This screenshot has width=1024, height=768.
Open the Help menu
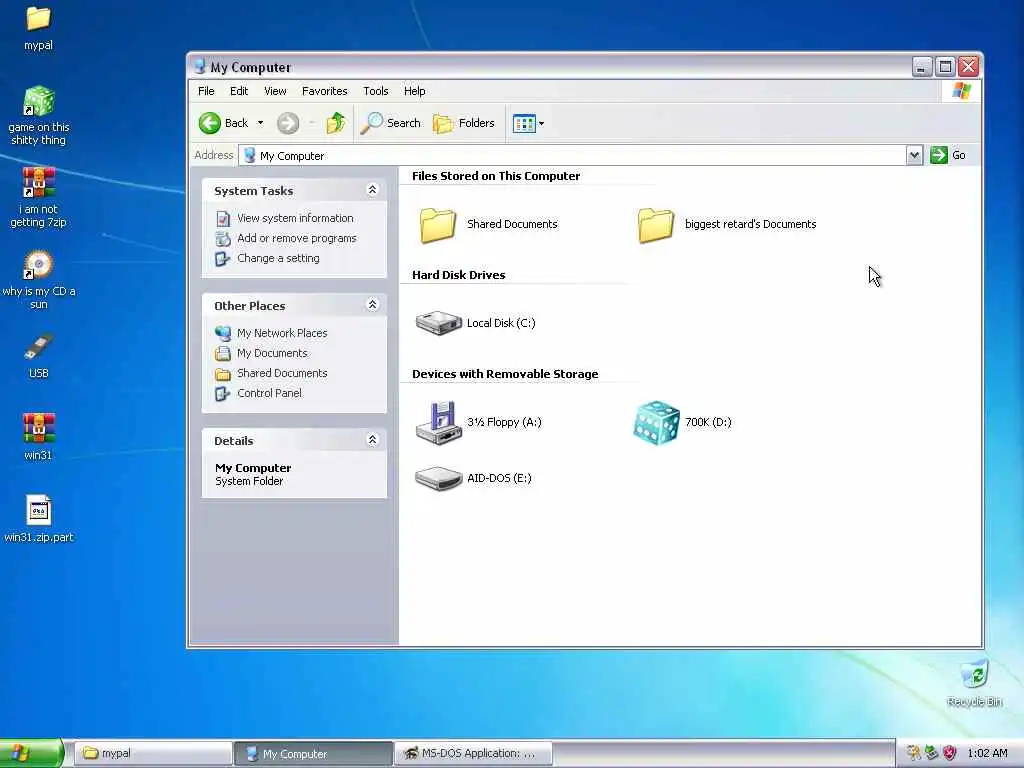point(414,91)
